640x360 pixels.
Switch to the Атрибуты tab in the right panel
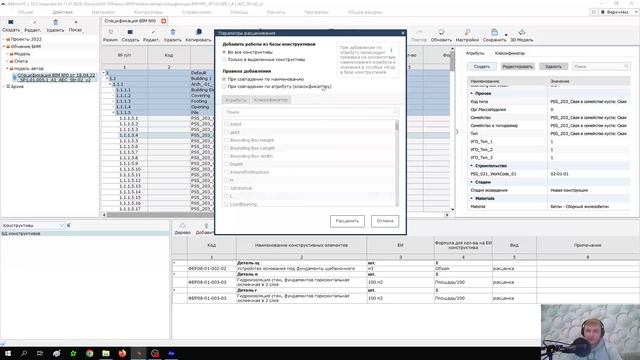click(475, 53)
